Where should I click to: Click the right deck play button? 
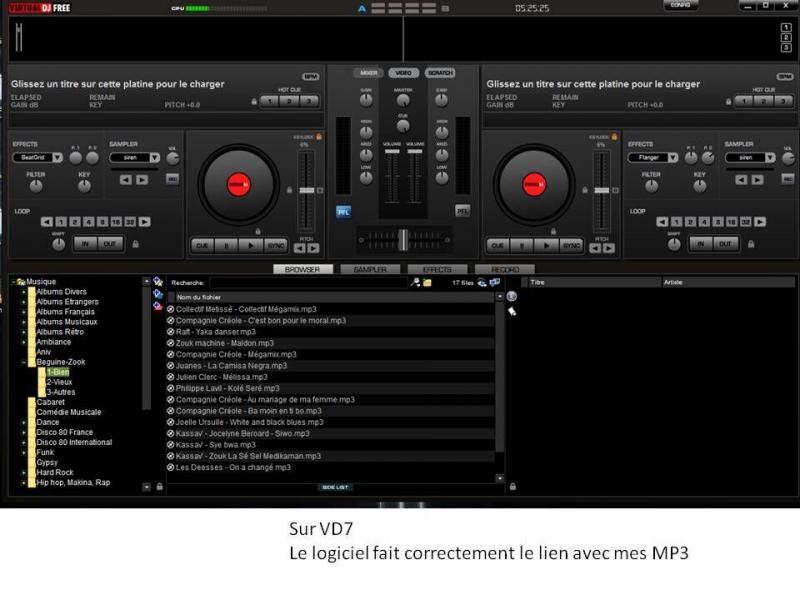point(546,246)
